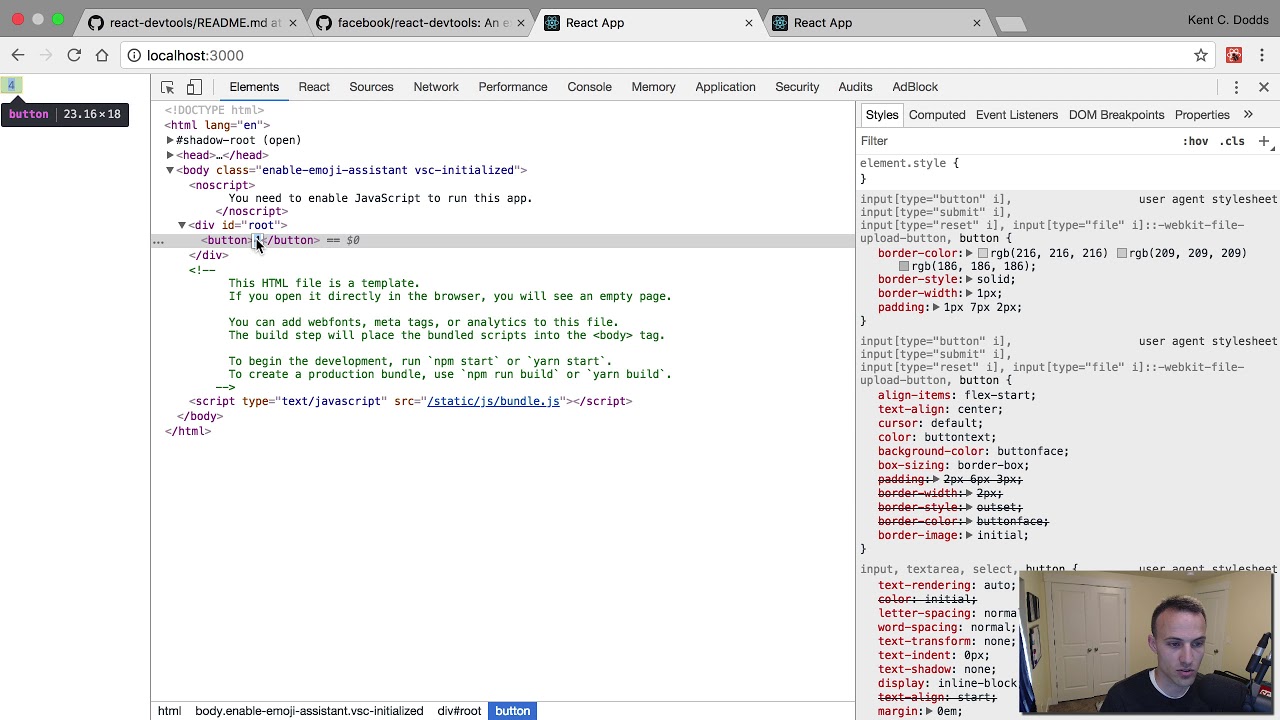Click the red extension icon in toolbar
The height and width of the screenshot is (720, 1280).
click(x=1234, y=55)
